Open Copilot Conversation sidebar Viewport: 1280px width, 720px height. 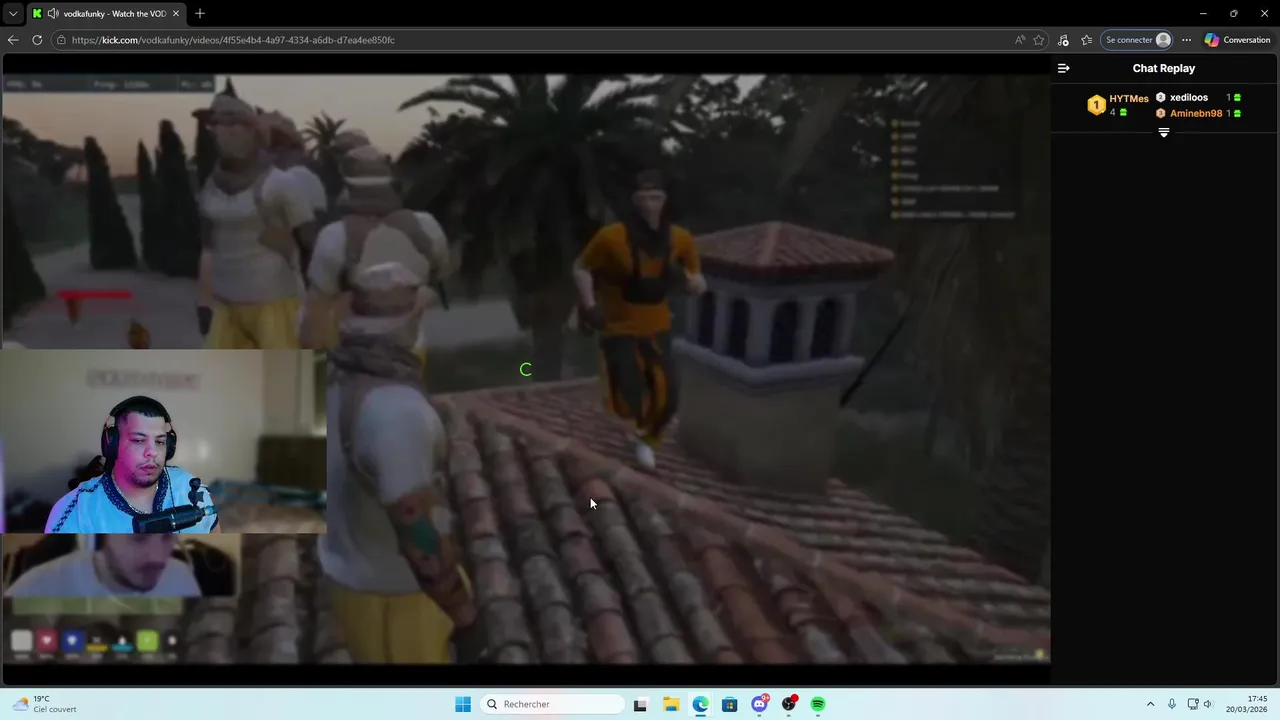pos(1238,40)
